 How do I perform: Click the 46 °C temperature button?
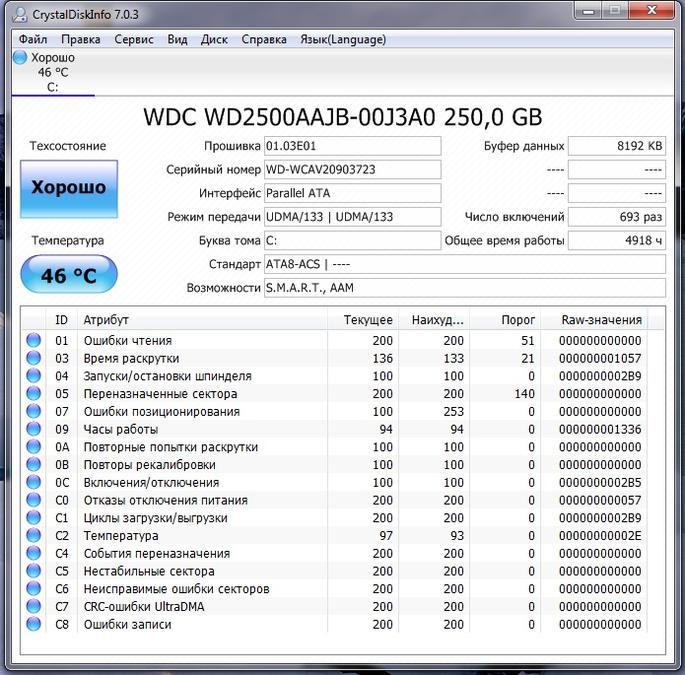[x=69, y=274]
